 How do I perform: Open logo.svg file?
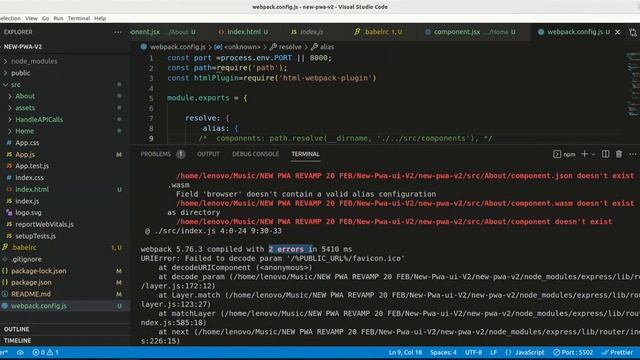[x=28, y=213]
